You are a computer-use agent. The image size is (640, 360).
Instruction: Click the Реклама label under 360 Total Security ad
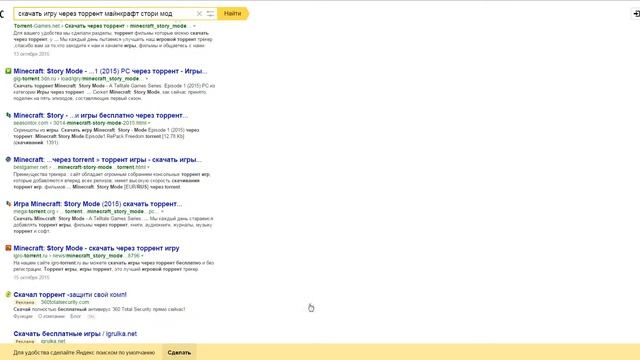click(25, 302)
